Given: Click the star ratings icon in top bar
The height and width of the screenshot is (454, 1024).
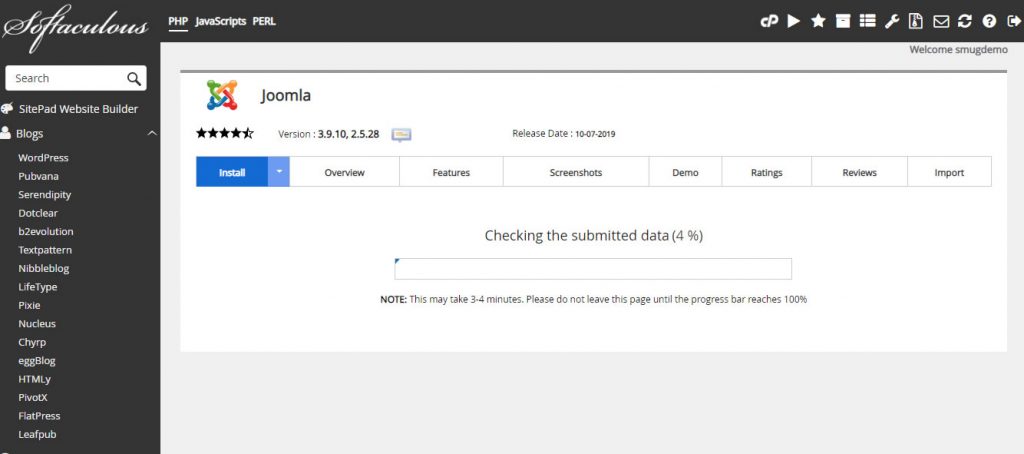Looking at the screenshot, I should pyautogui.click(x=818, y=21).
